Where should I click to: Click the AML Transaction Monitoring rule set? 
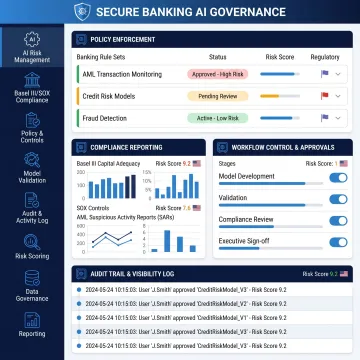point(122,74)
